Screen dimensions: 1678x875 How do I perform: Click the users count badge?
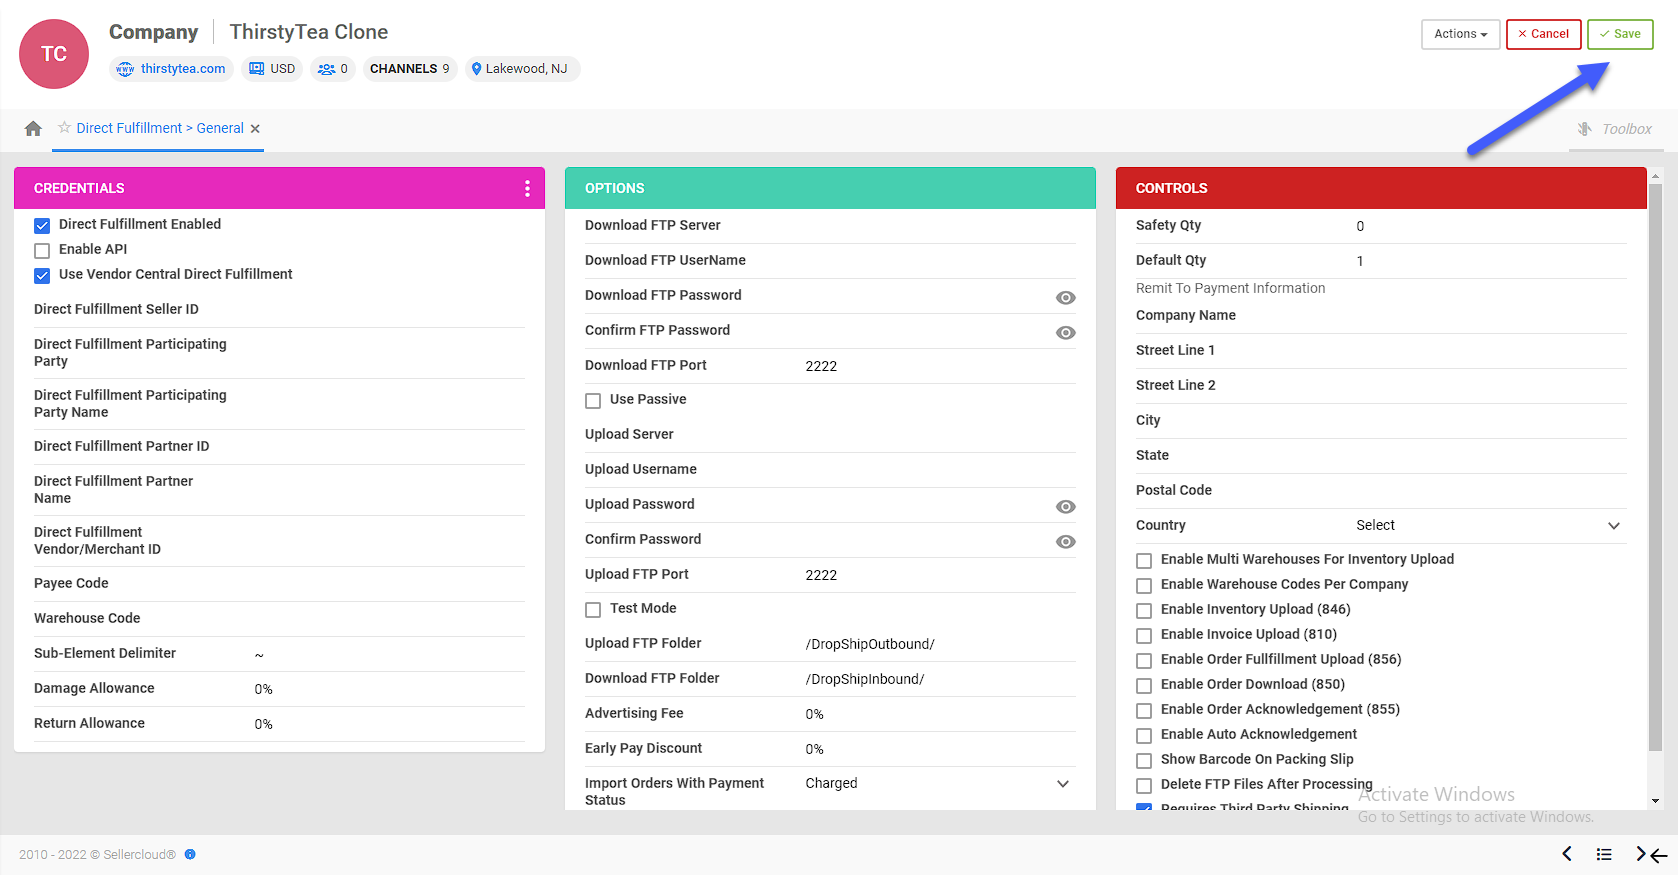[333, 69]
